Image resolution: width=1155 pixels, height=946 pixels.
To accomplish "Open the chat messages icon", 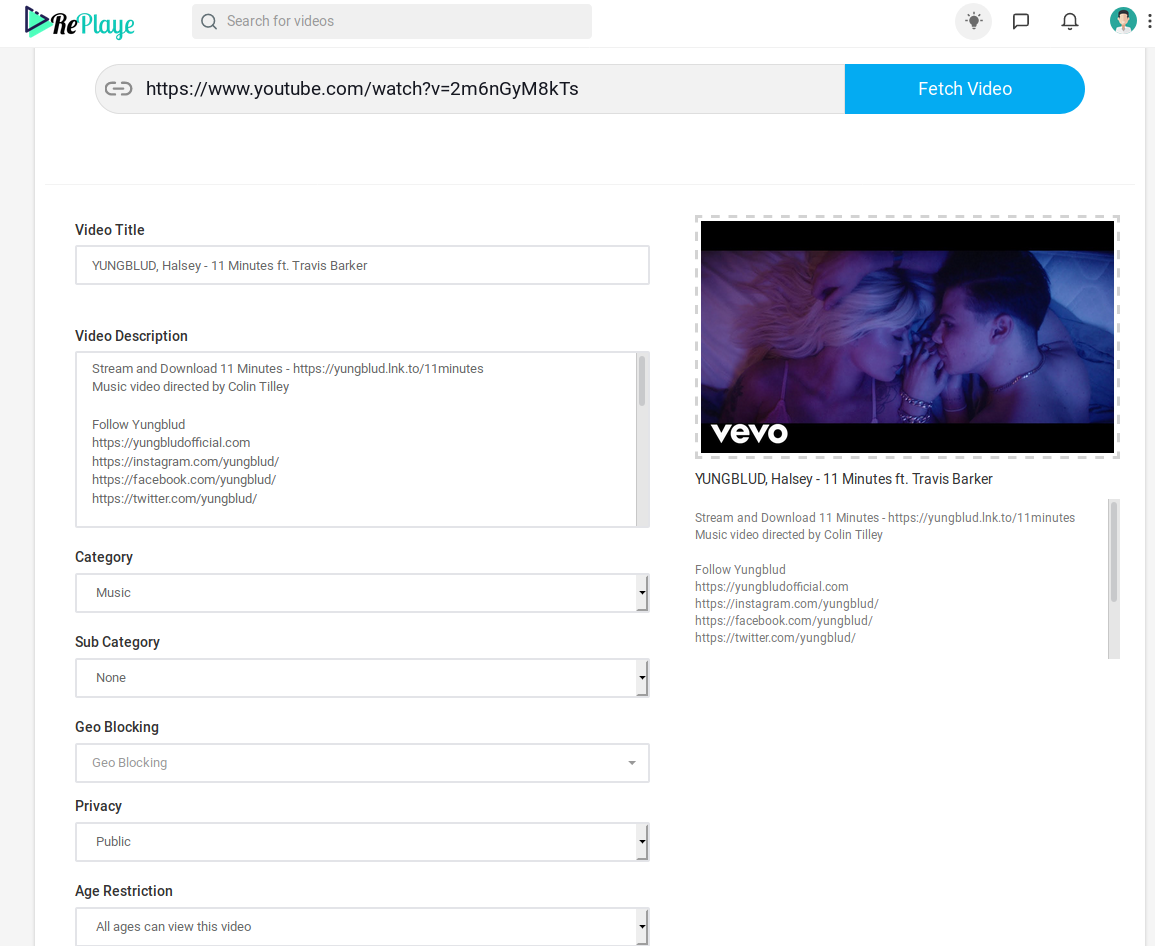I will pos(1021,21).
